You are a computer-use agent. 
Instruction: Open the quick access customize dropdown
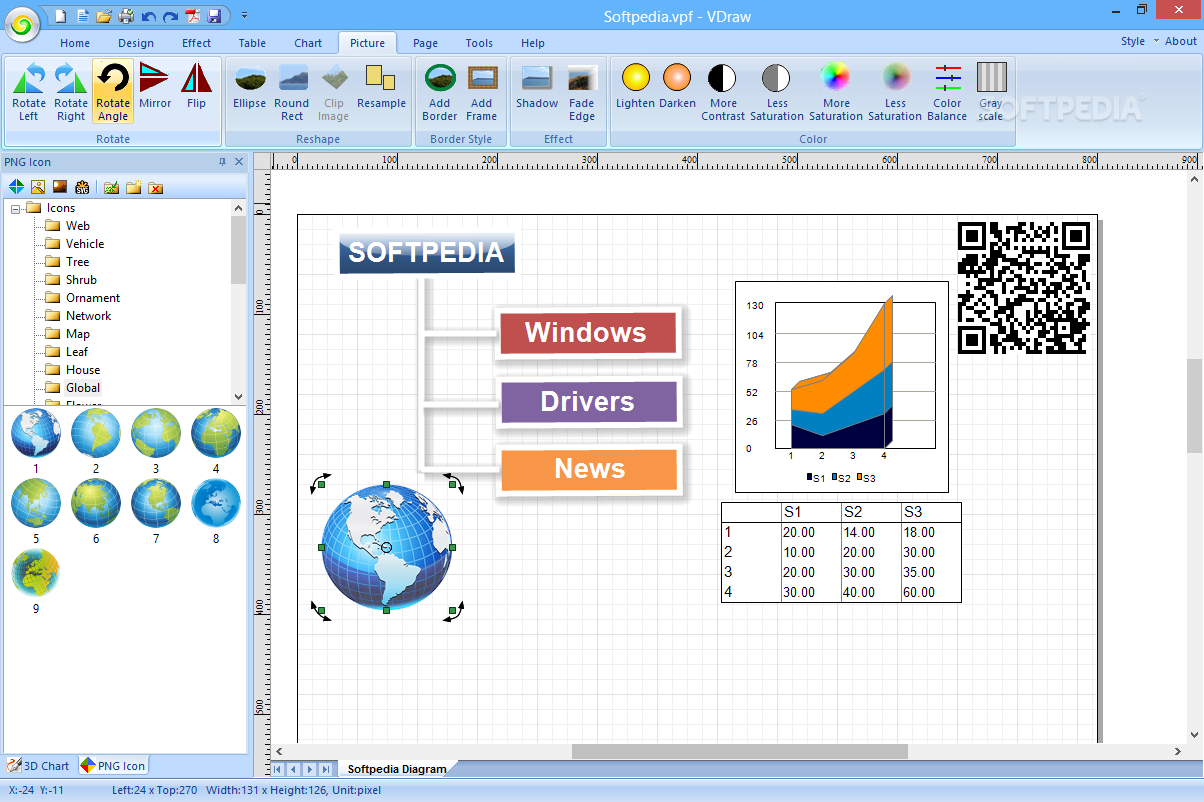(245, 16)
